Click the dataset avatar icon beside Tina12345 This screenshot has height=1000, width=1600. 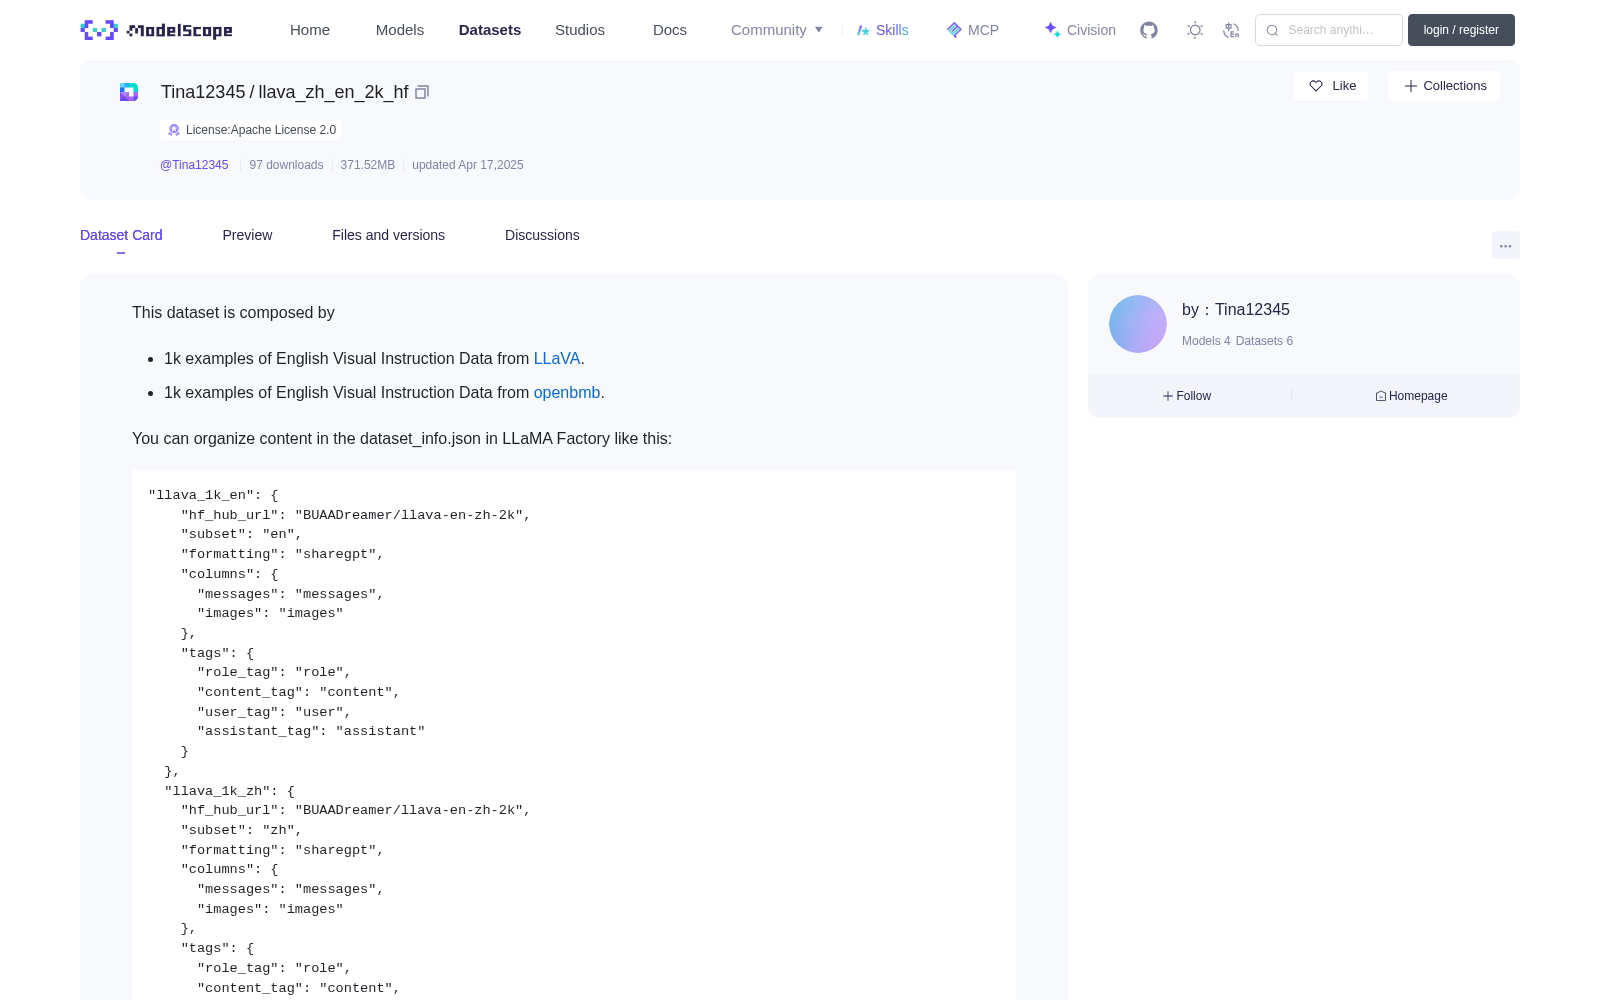tap(129, 92)
